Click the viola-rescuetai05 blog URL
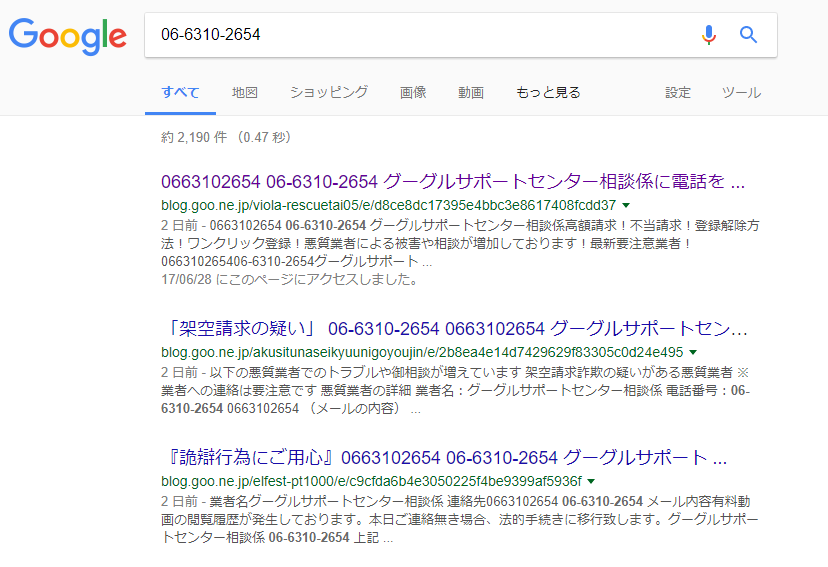 [x=388, y=205]
